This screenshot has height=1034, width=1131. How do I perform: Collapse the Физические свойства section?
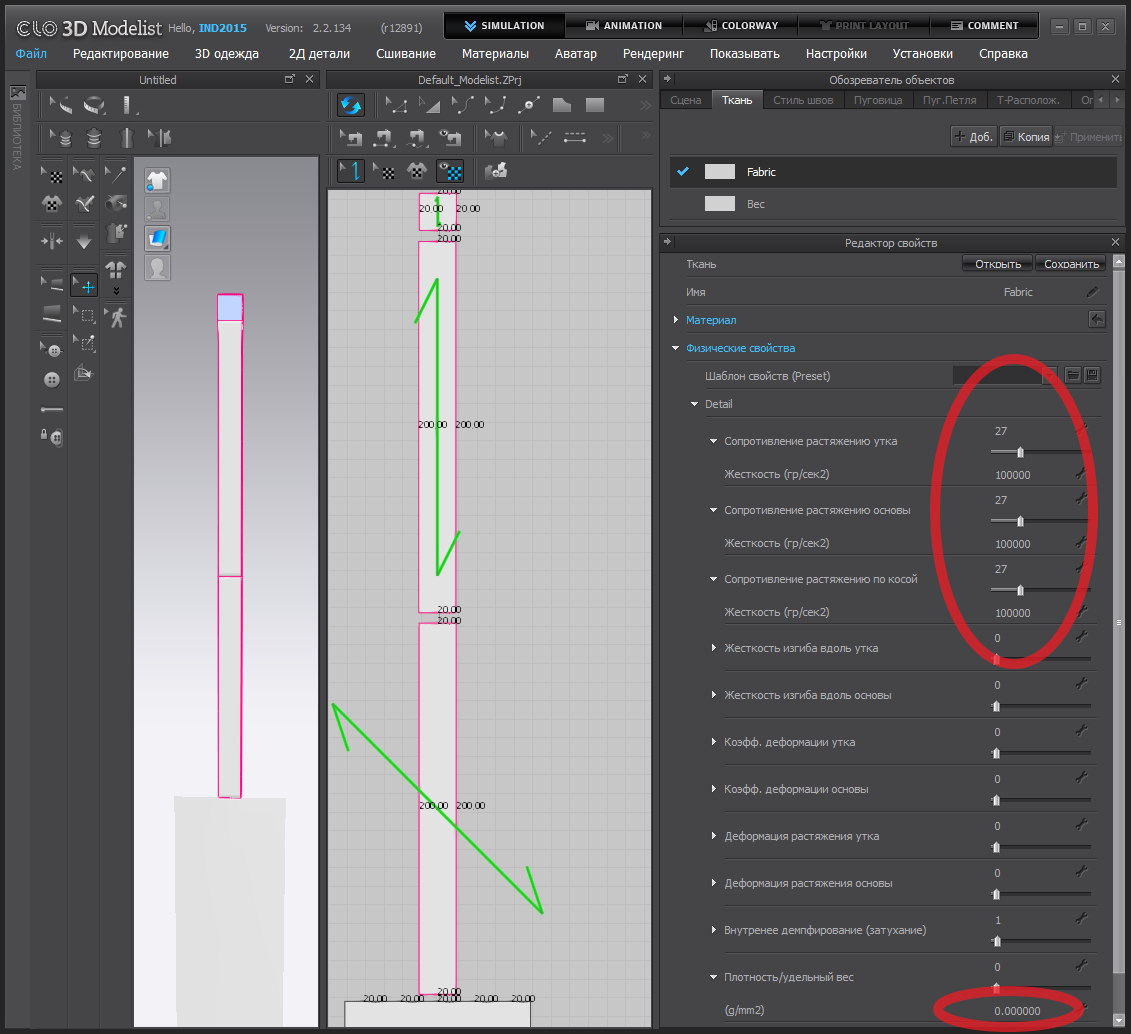tap(677, 348)
